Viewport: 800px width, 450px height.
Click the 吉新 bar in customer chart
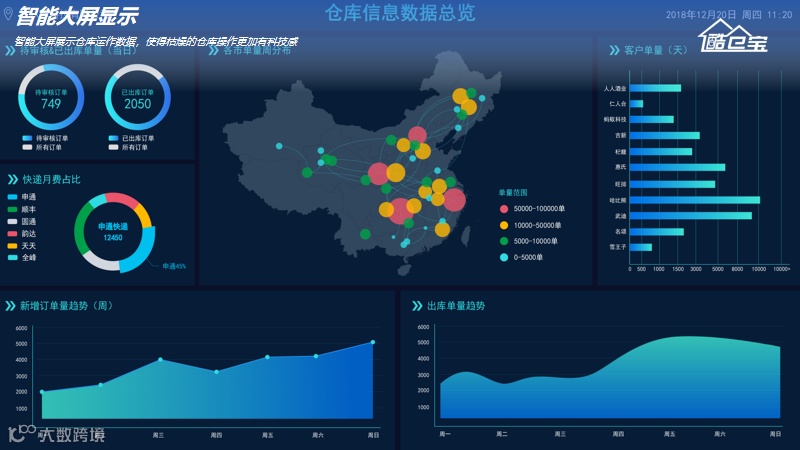[x=664, y=136]
